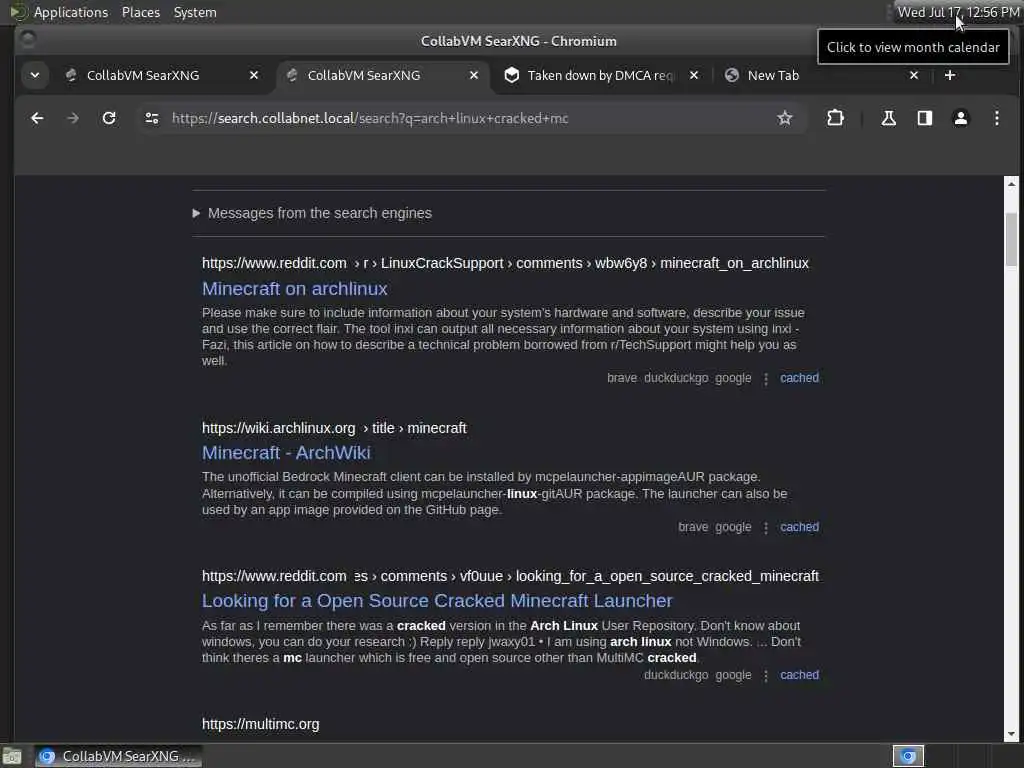Open site information icon in address bar

pyautogui.click(x=152, y=118)
